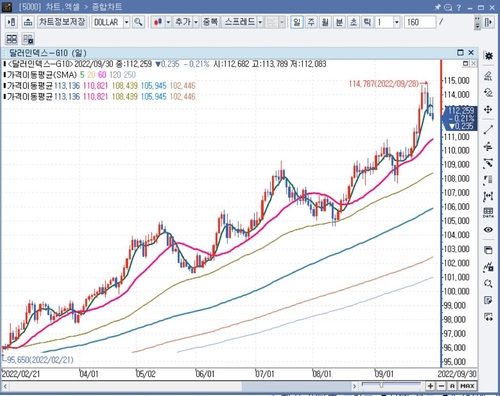Click the chart indicator settings icon
Screen dimensions: 500x396
[x=488, y=267]
